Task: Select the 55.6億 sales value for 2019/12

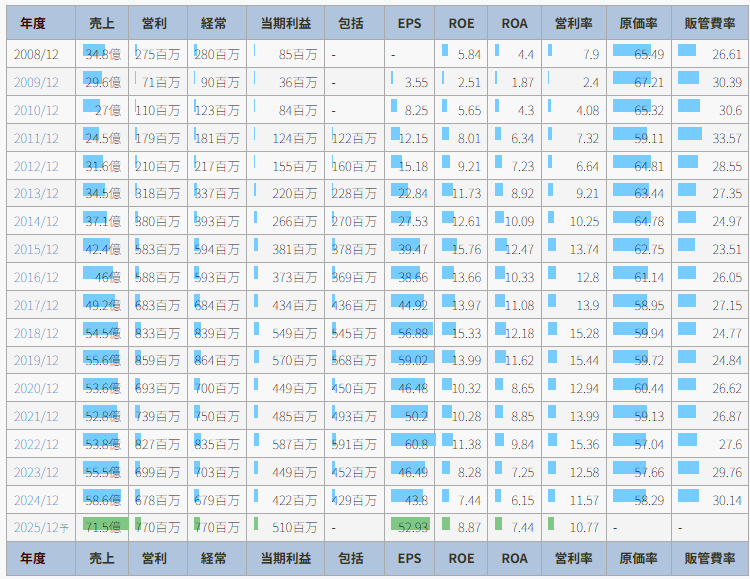Action: (101, 361)
